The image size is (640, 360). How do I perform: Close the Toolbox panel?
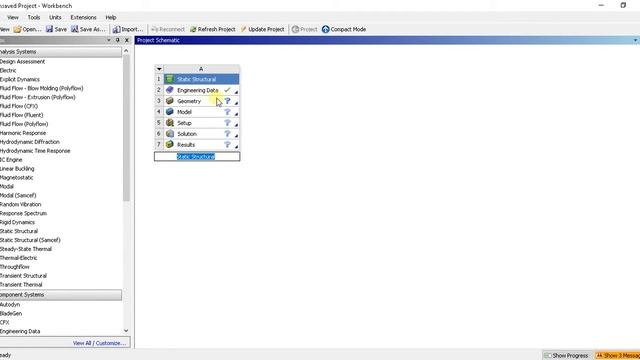click(x=127, y=40)
